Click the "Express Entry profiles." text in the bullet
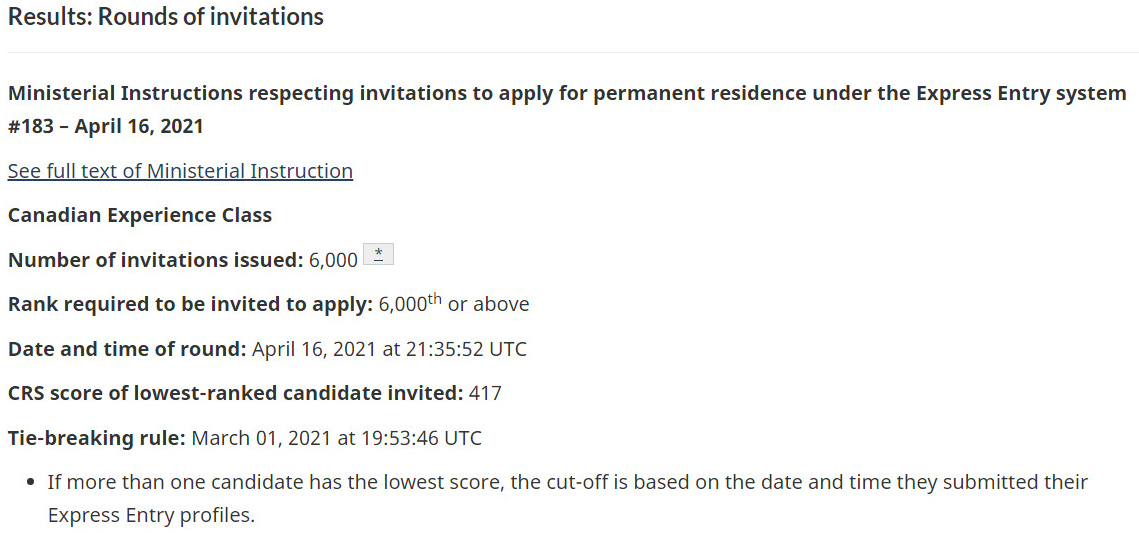The height and width of the screenshot is (533, 1139). coord(151,517)
